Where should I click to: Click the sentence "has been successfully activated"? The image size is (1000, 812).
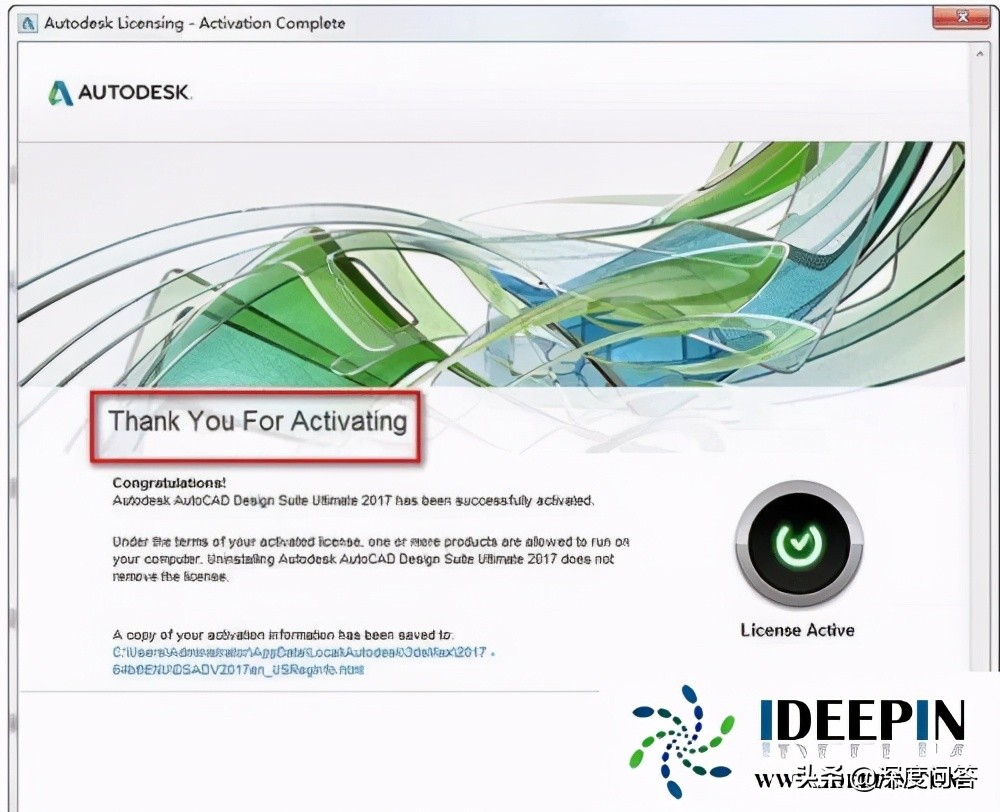tap(495, 500)
